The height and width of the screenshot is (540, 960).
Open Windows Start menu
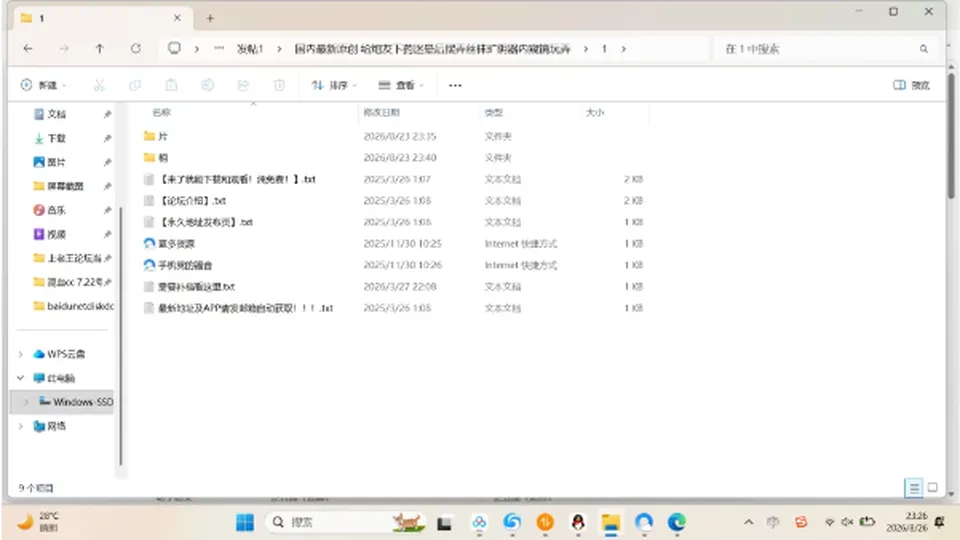pyautogui.click(x=245, y=522)
